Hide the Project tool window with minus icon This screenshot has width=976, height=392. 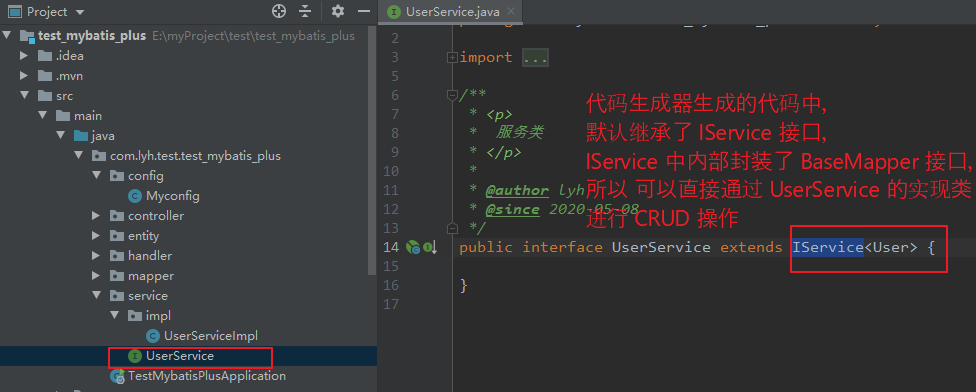pyautogui.click(x=364, y=11)
